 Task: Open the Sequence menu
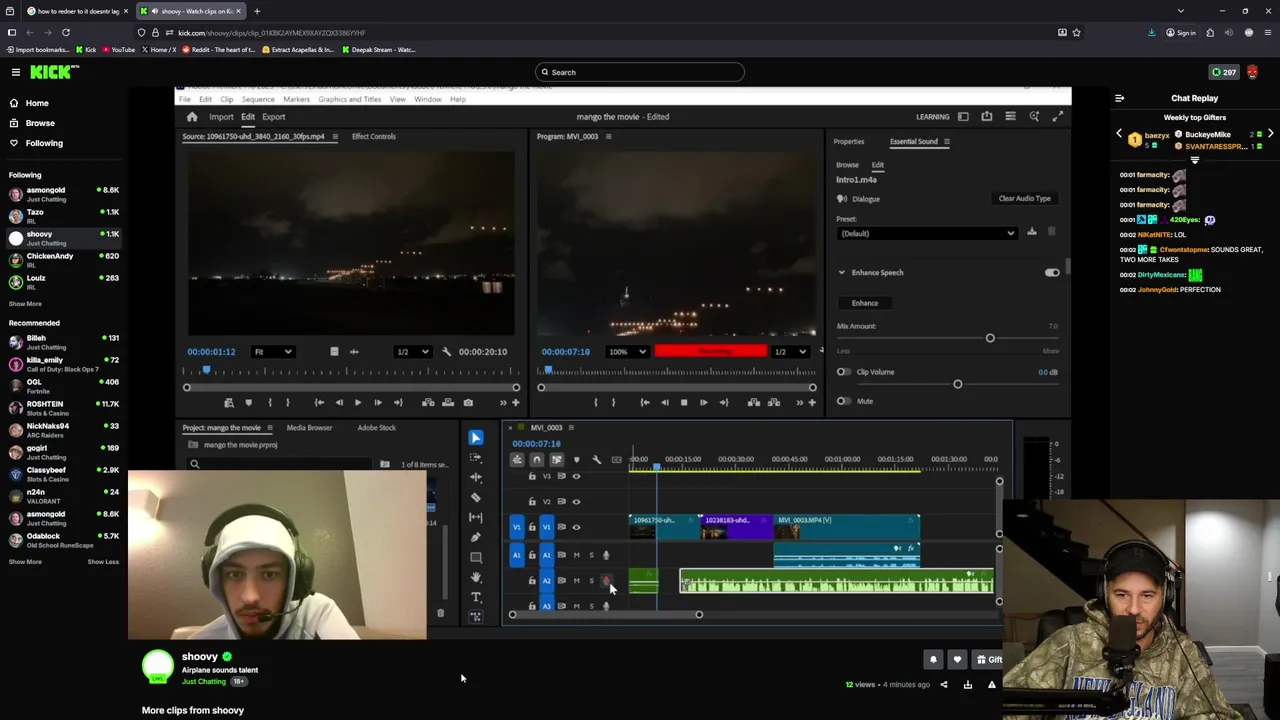tap(258, 99)
